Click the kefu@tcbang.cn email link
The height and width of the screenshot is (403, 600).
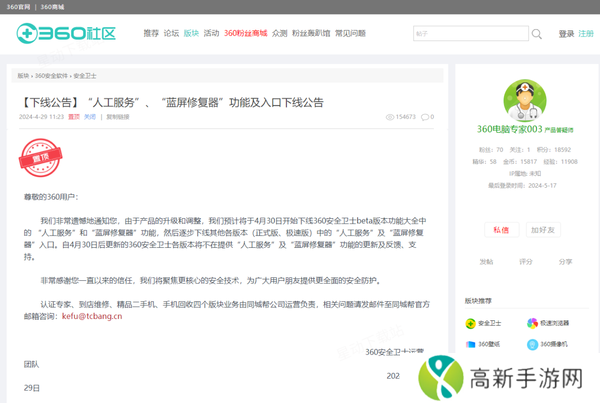tap(92, 316)
